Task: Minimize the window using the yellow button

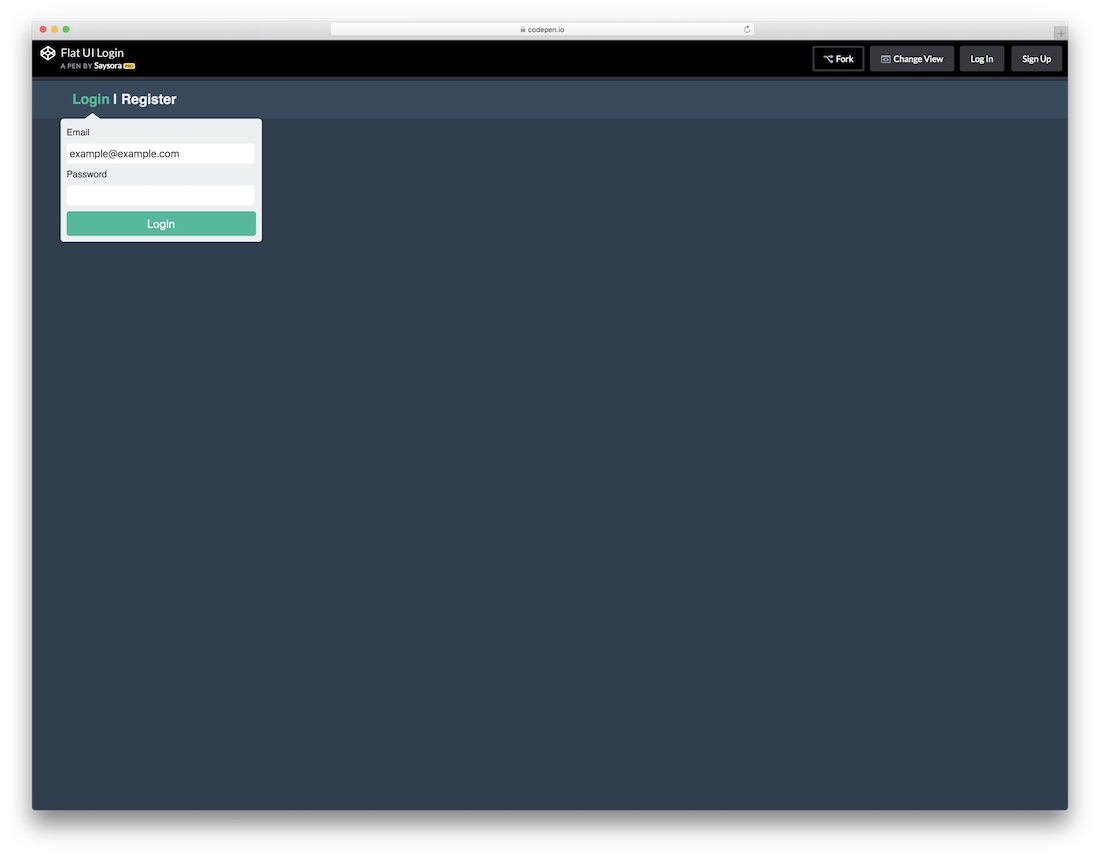Action: (x=55, y=30)
